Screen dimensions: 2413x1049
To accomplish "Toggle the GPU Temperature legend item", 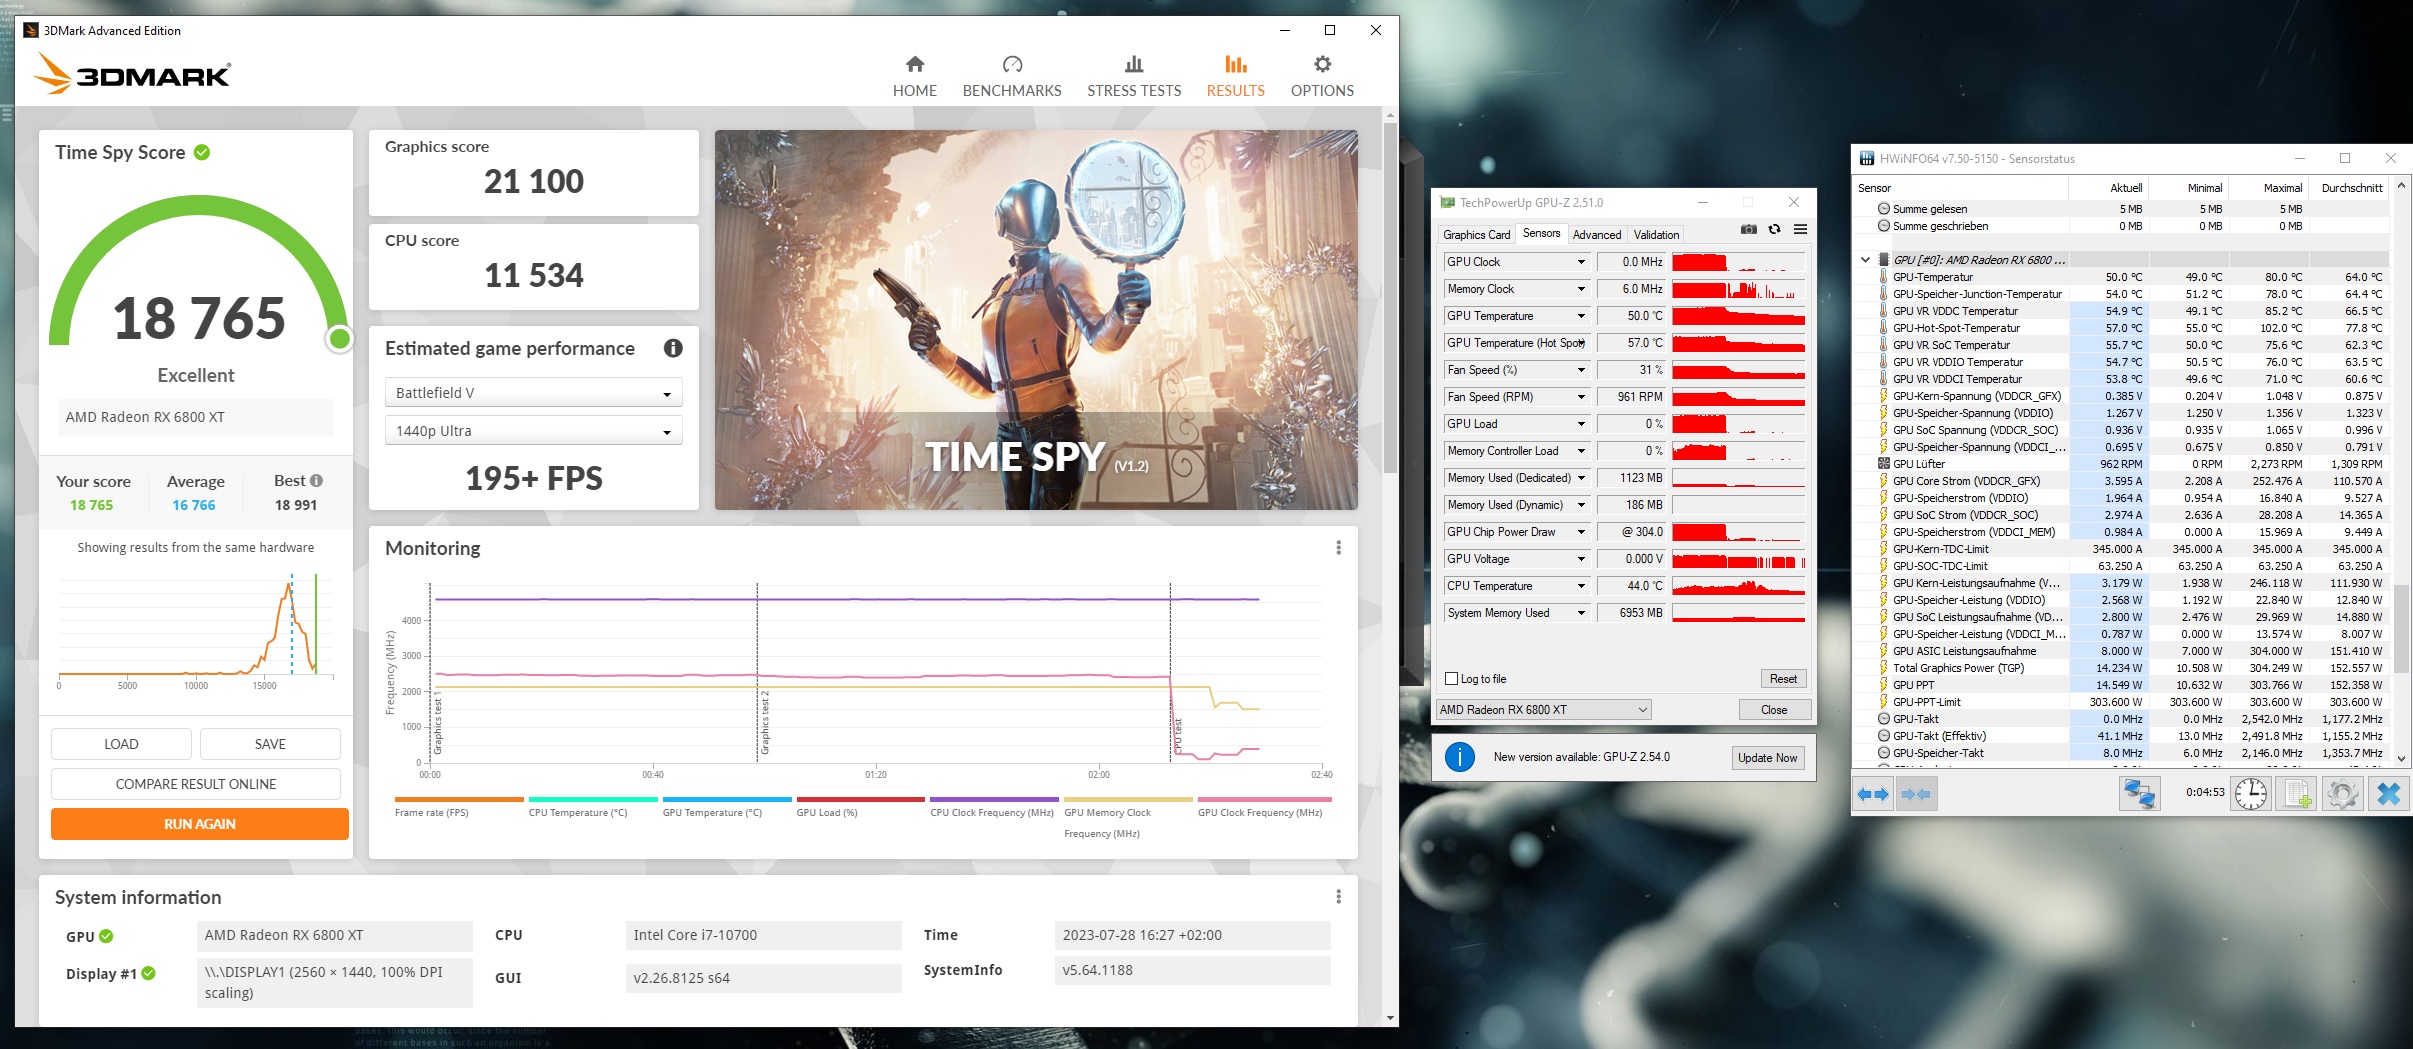I will pyautogui.click(x=727, y=806).
